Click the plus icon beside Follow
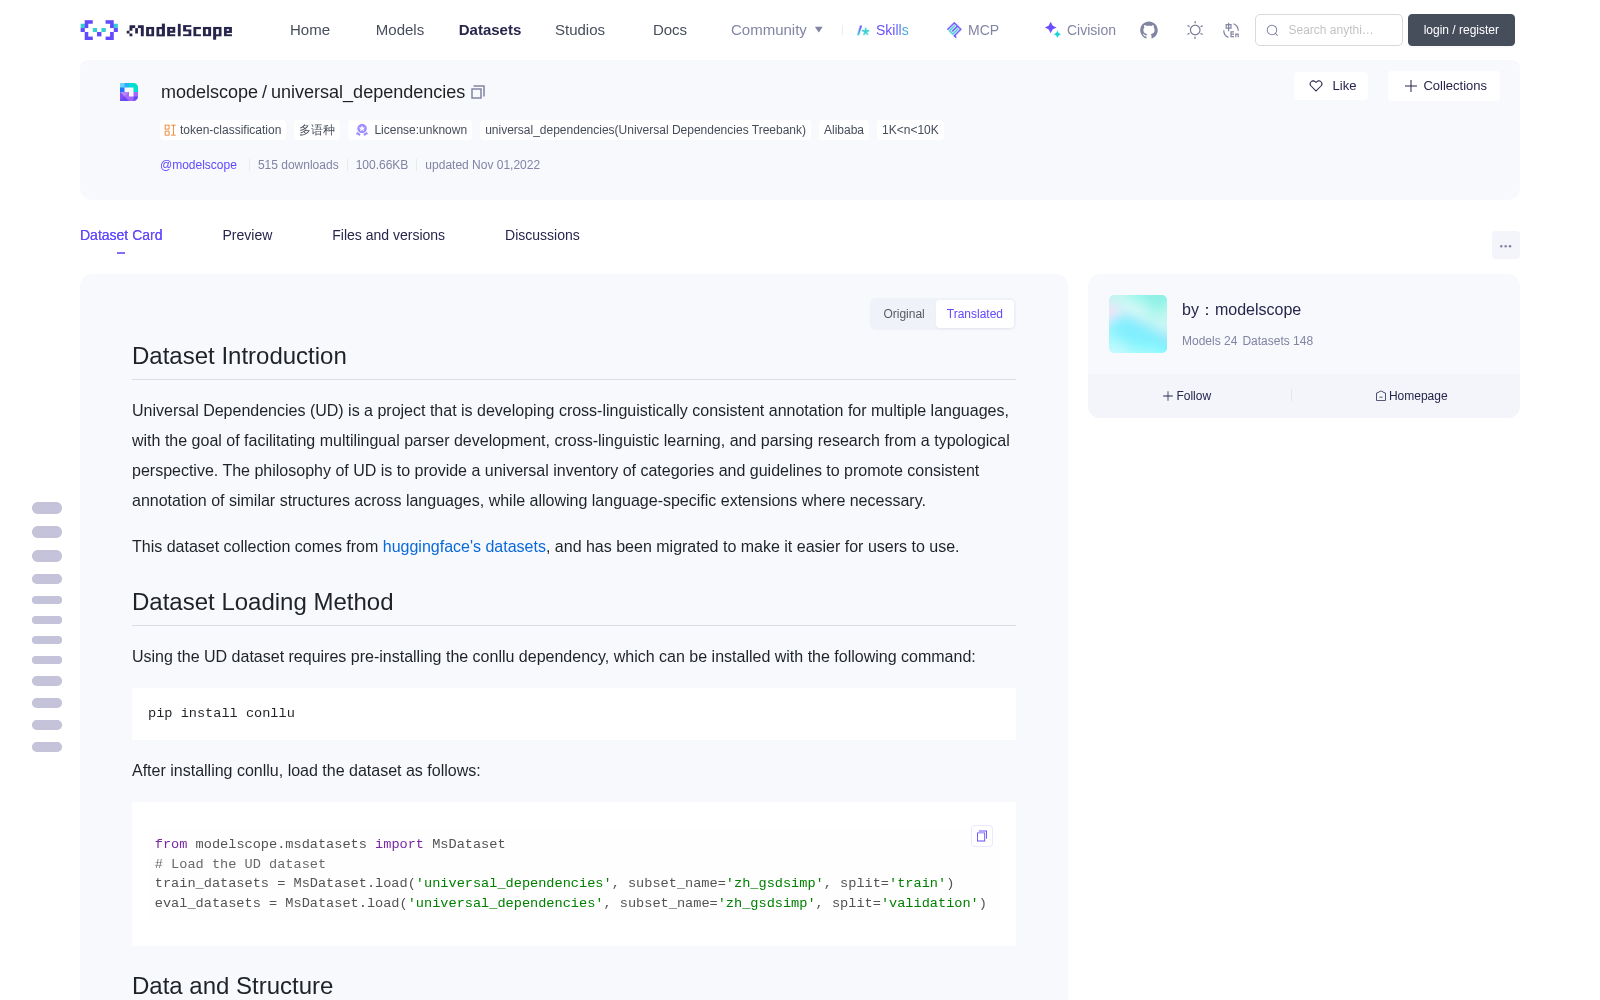1600x1000 pixels. [x=1168, y=396]
